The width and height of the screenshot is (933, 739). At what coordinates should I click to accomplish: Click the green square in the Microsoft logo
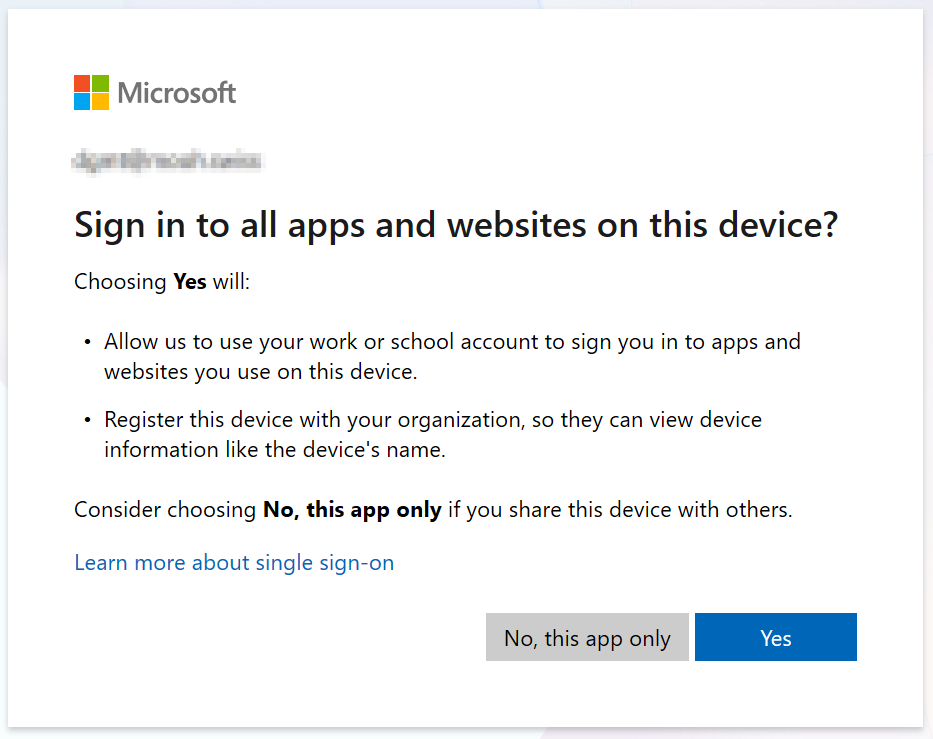(101, 84)
